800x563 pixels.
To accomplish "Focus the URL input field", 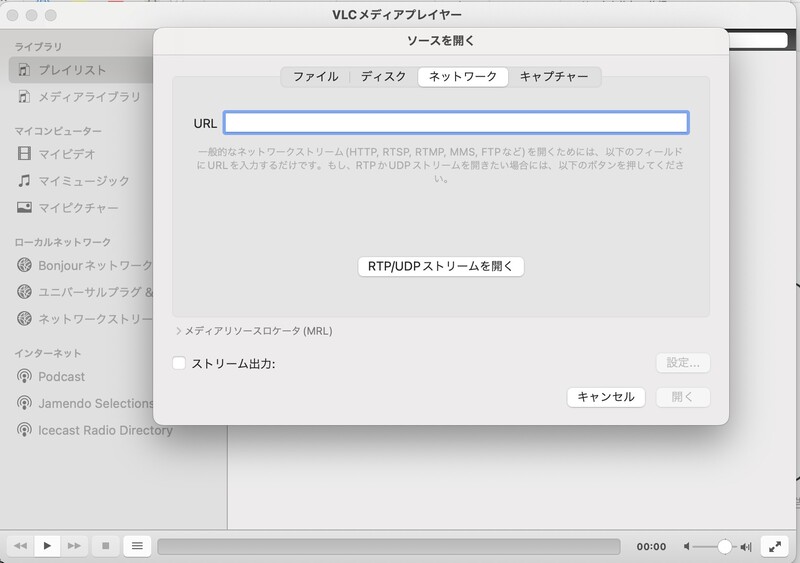I will (x=456, y=123).
